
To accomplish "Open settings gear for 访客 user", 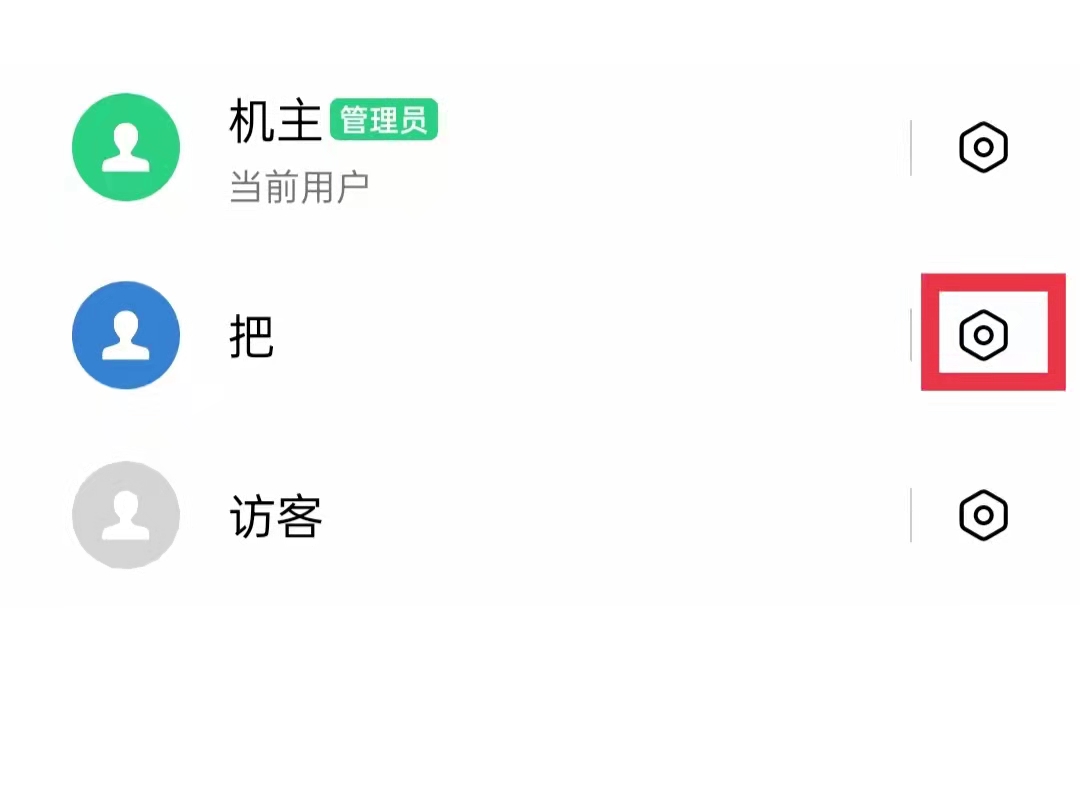I will (x=983, y=515).
